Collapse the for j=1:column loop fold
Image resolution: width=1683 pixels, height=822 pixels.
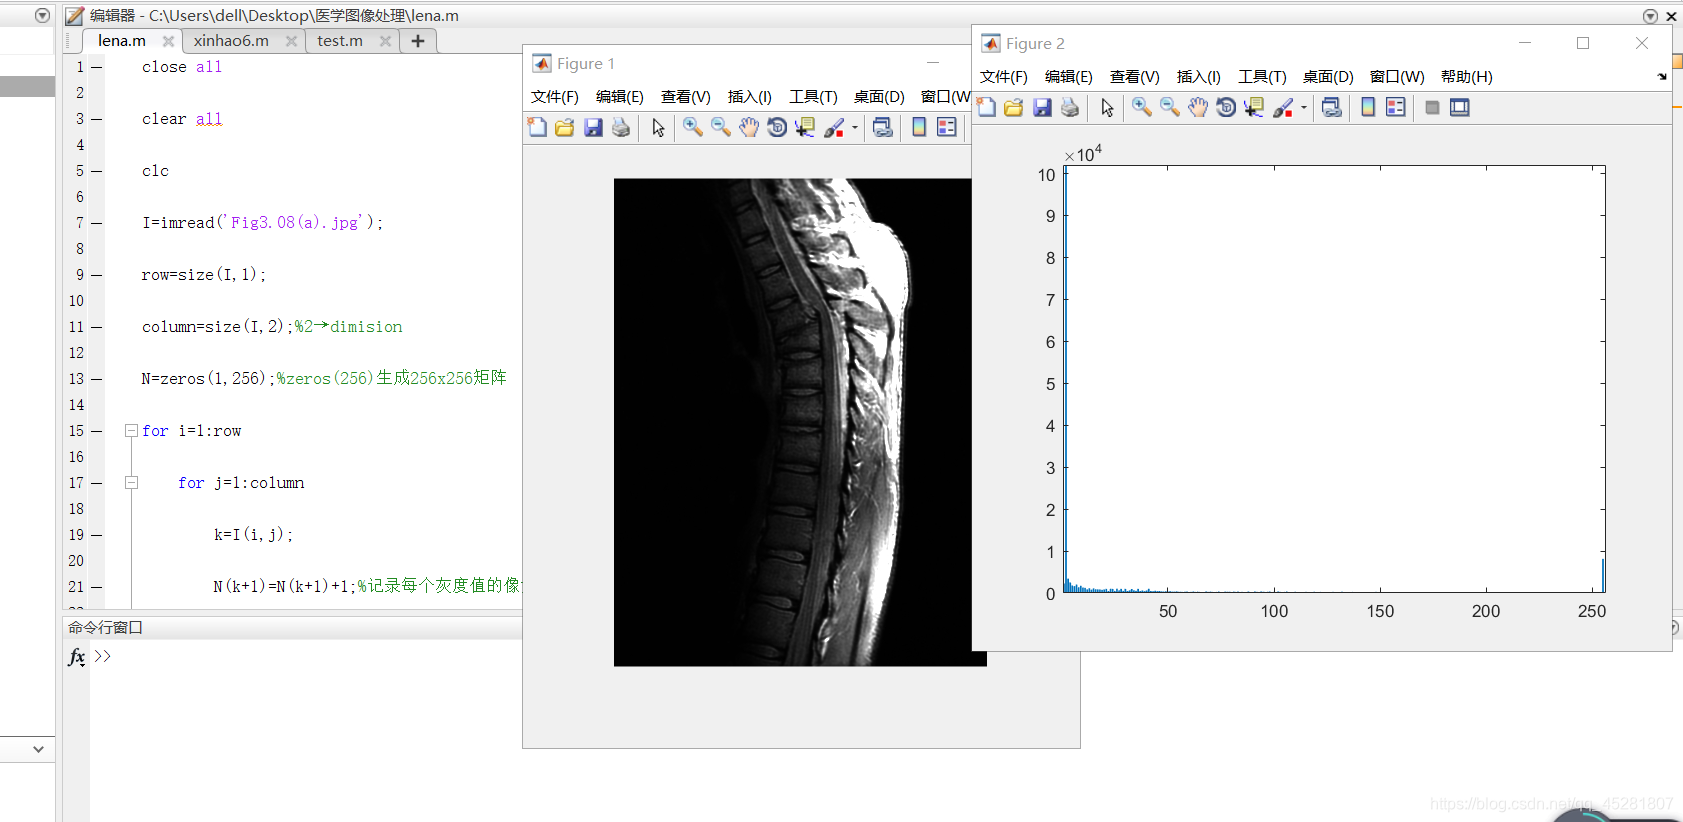[131, 483]
